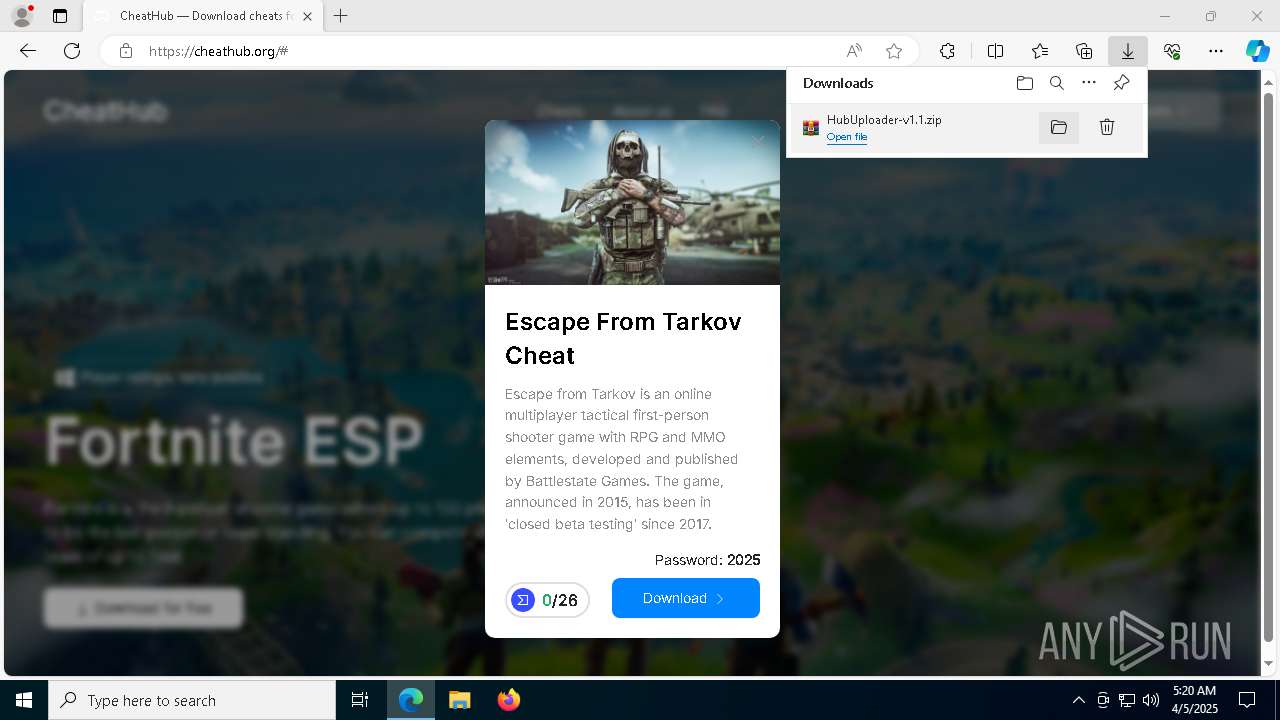Image resolution: width=1280 pixels, height=720 pixels.
Task: Open Browser essentials heart icon
Action: click(1172, 51)
